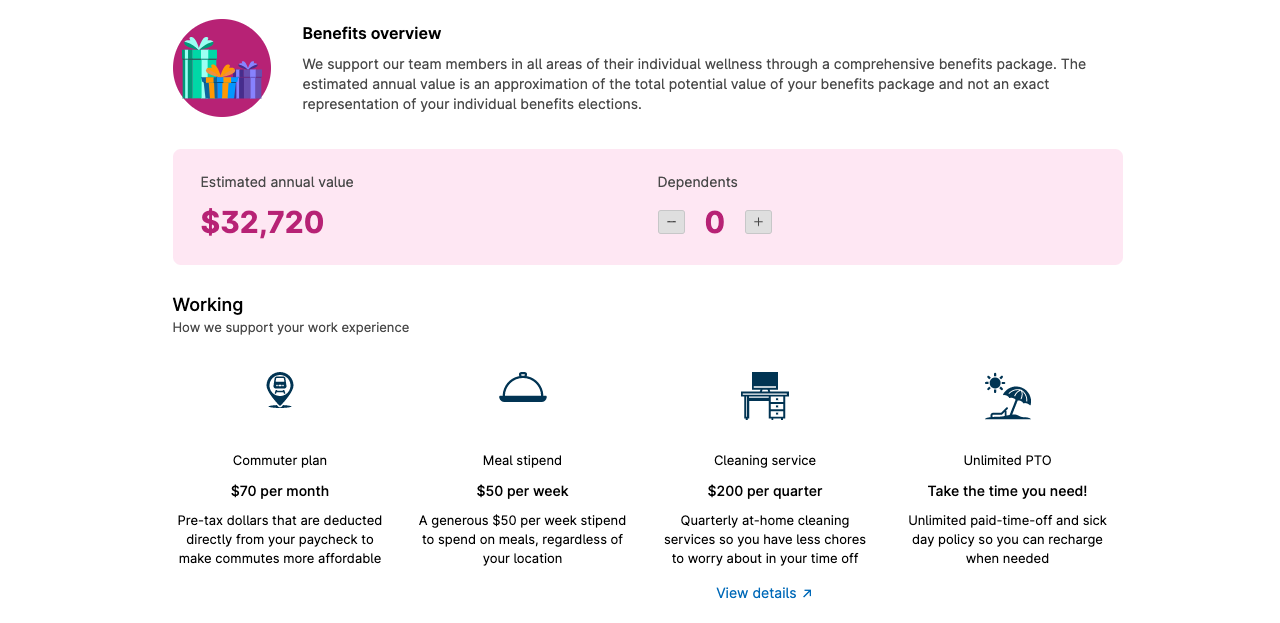Click the Dependents label text
The height and width of the screenshot is (623, 1280).
pyautogui.click(x=697, y=181)
